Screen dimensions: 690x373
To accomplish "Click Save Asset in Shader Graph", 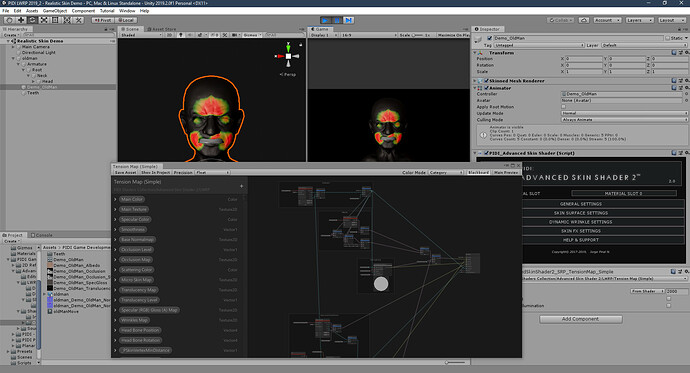I will click(x=125, y=172).
